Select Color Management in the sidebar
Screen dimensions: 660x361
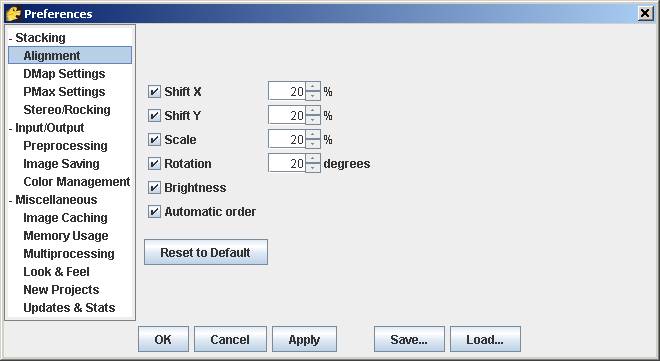tap(77, 182)
